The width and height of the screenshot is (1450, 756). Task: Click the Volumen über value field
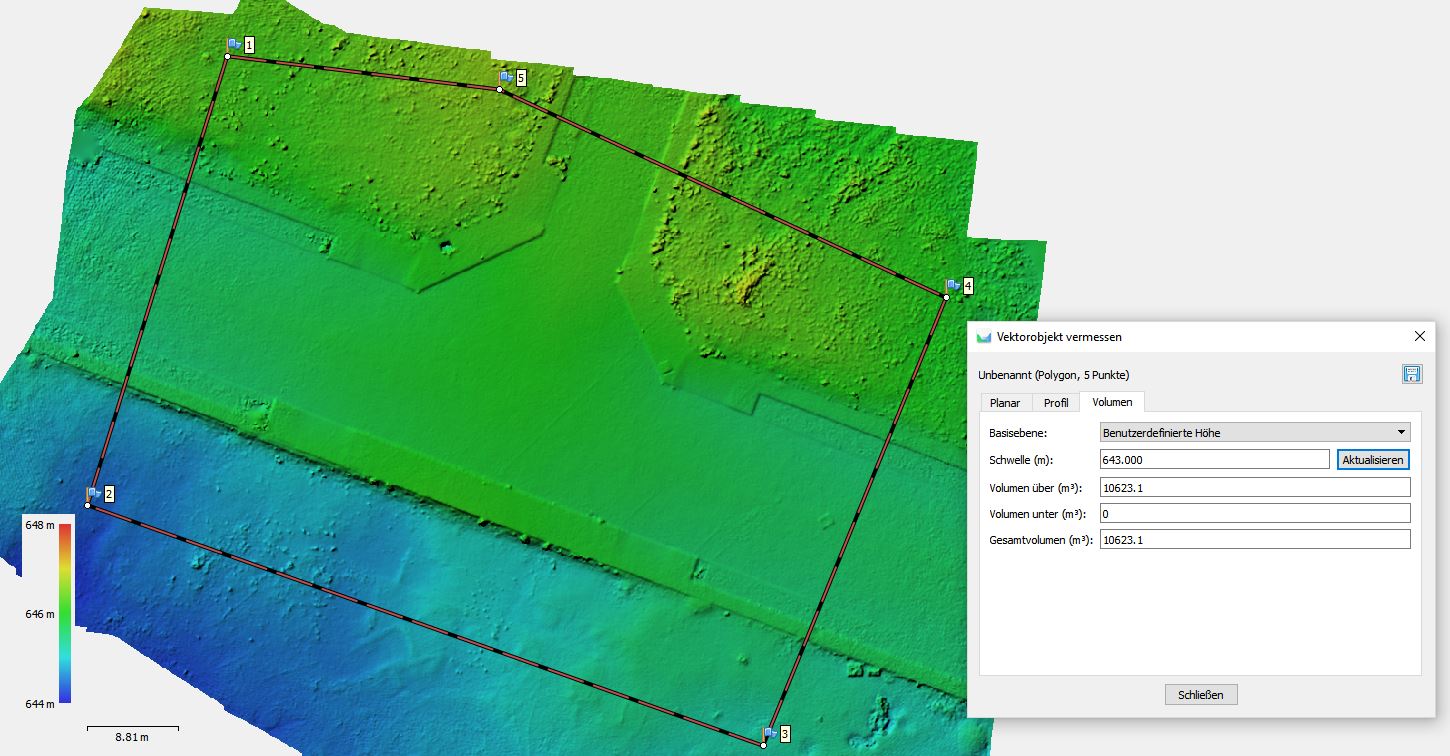(1255, 487)
